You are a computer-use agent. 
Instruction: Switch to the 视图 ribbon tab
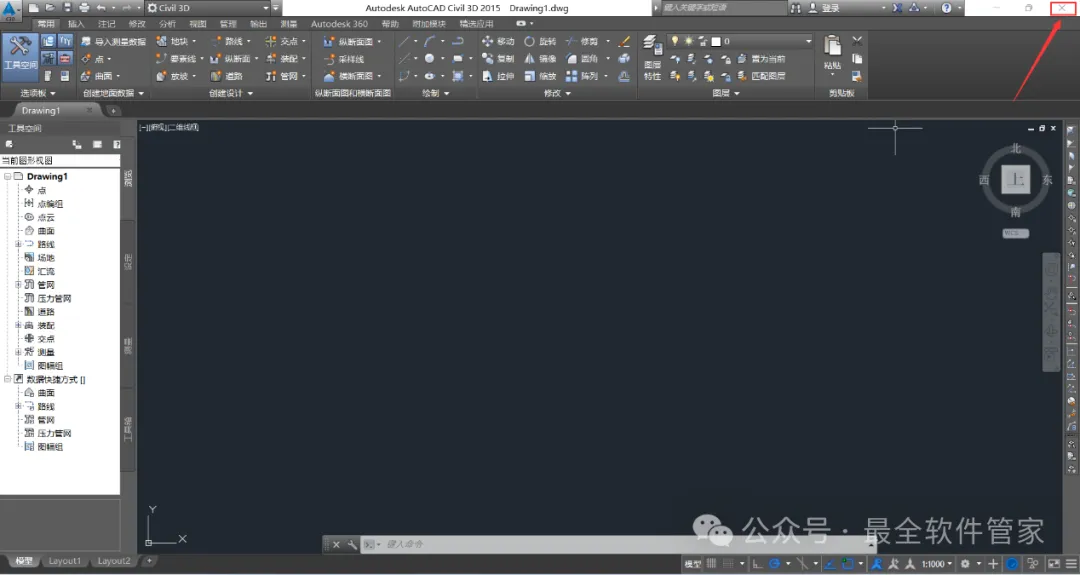tap(198, 23)
